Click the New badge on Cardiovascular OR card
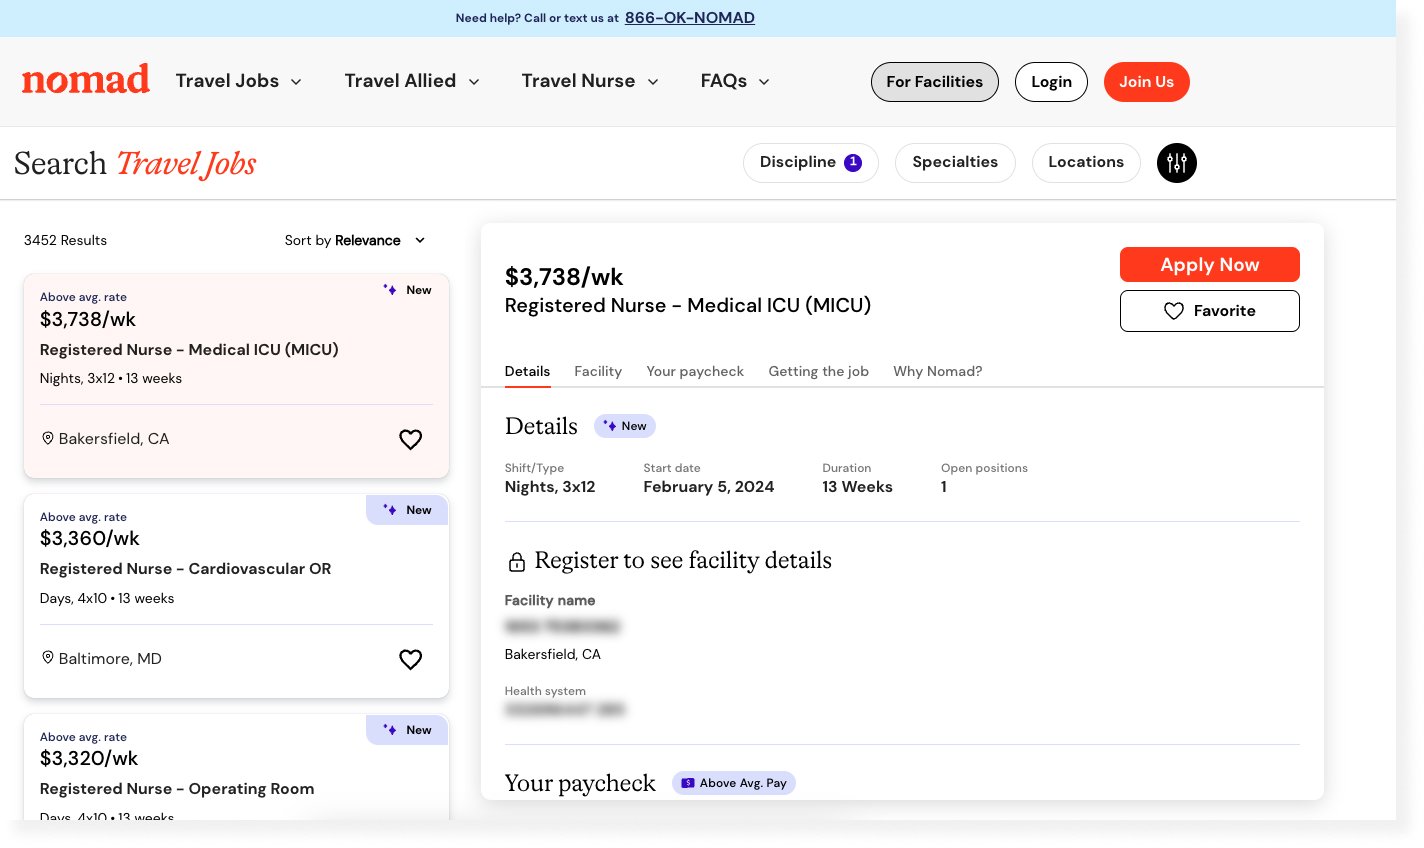 [x=407, y=510]
